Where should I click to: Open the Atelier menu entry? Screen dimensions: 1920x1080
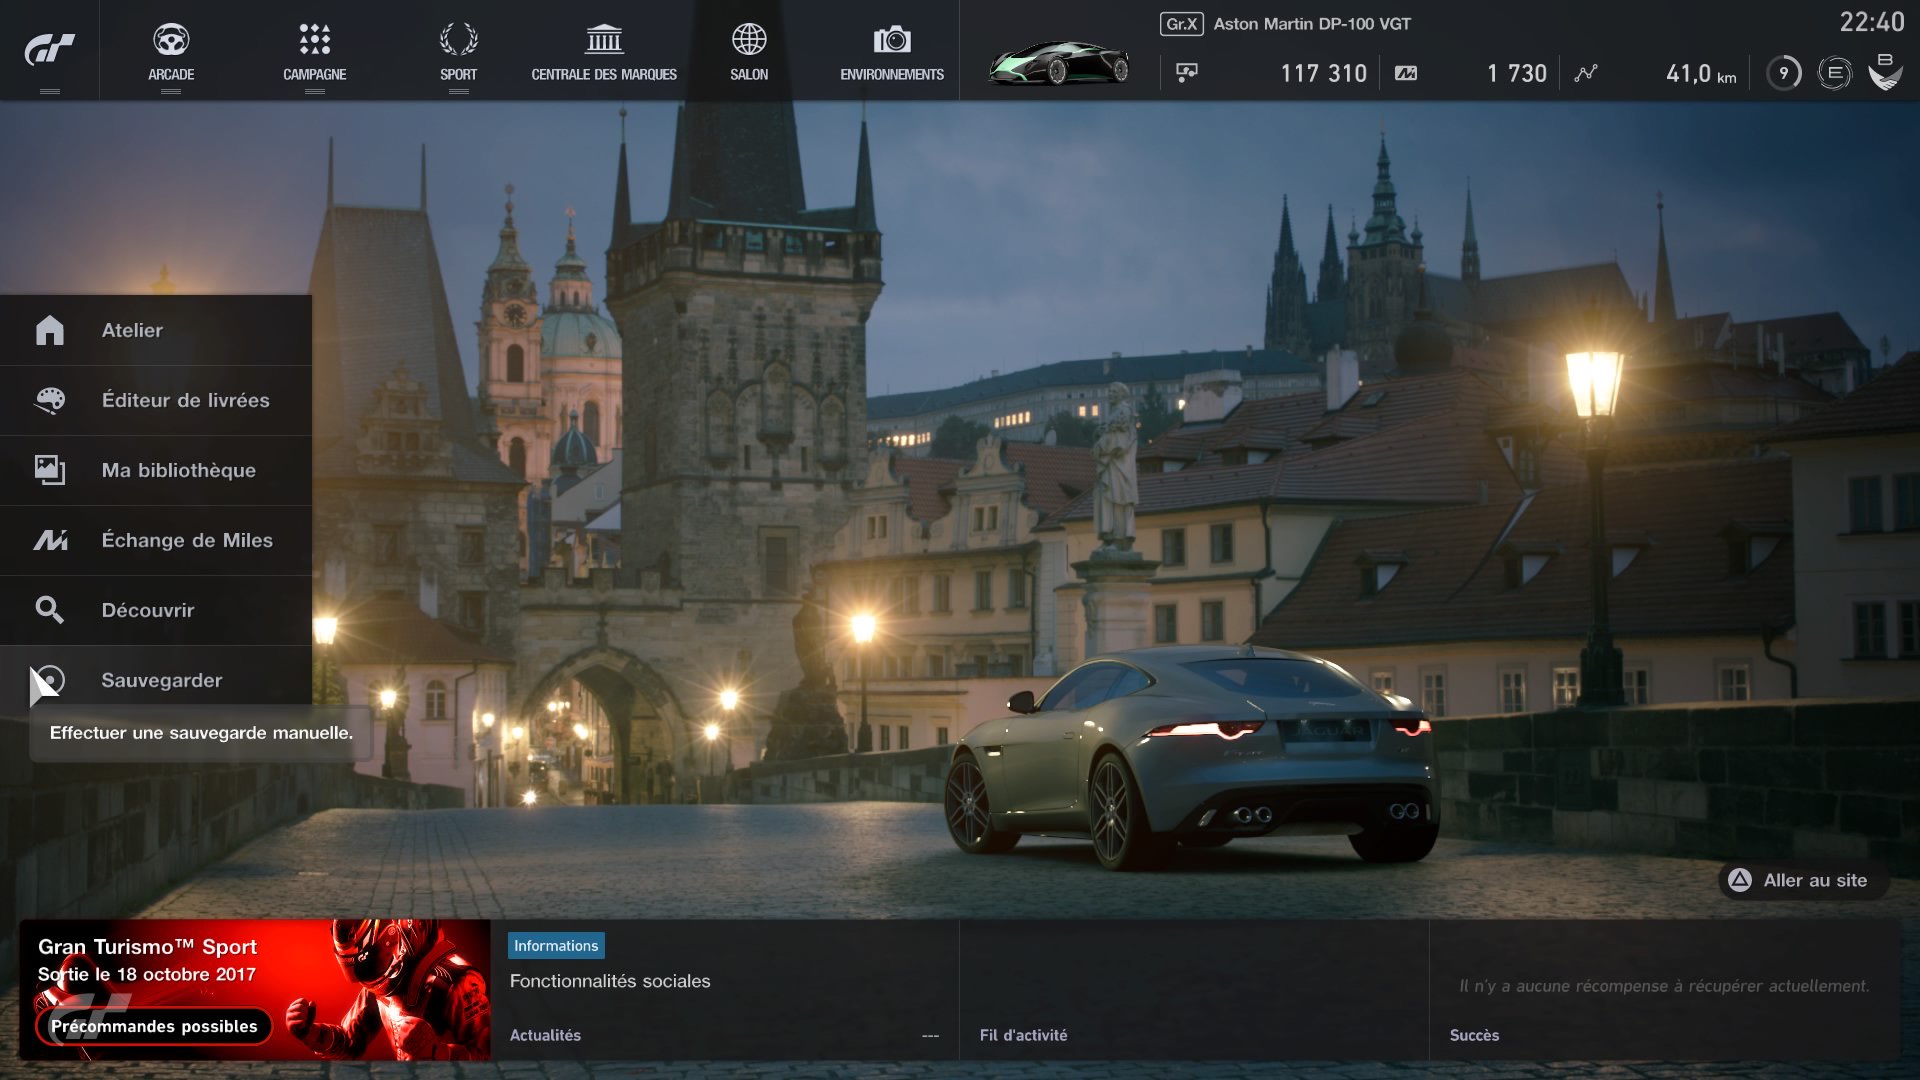(x=156, y=330)
